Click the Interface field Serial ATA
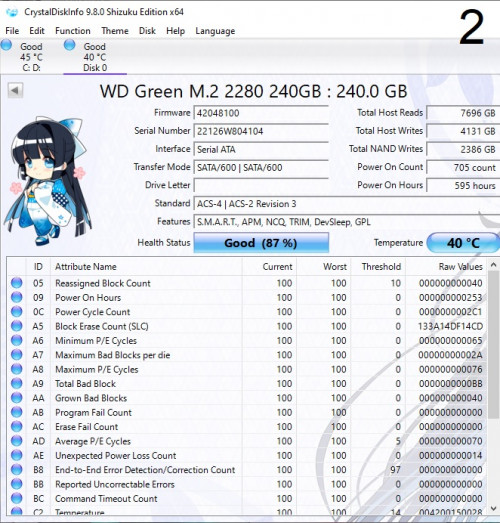Viewport: 500px width, 523px height. click(x=261, y=149)
